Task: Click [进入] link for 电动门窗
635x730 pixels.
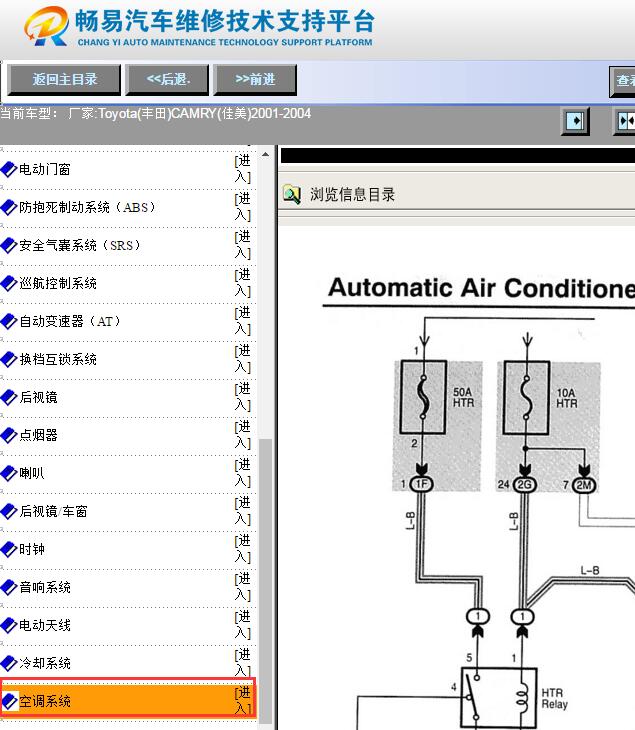Action: click(x=243, y=169)
